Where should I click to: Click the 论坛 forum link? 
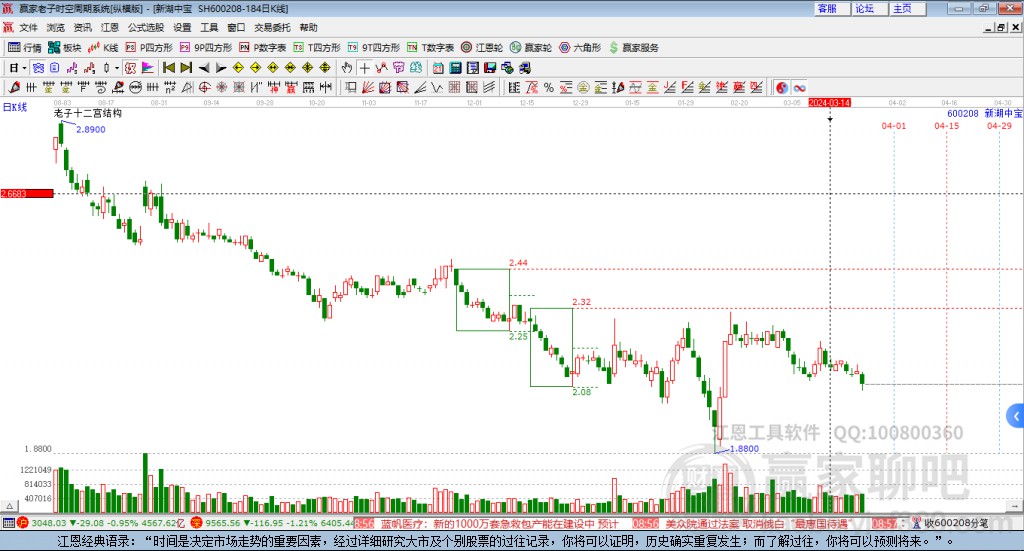[864, 8]
